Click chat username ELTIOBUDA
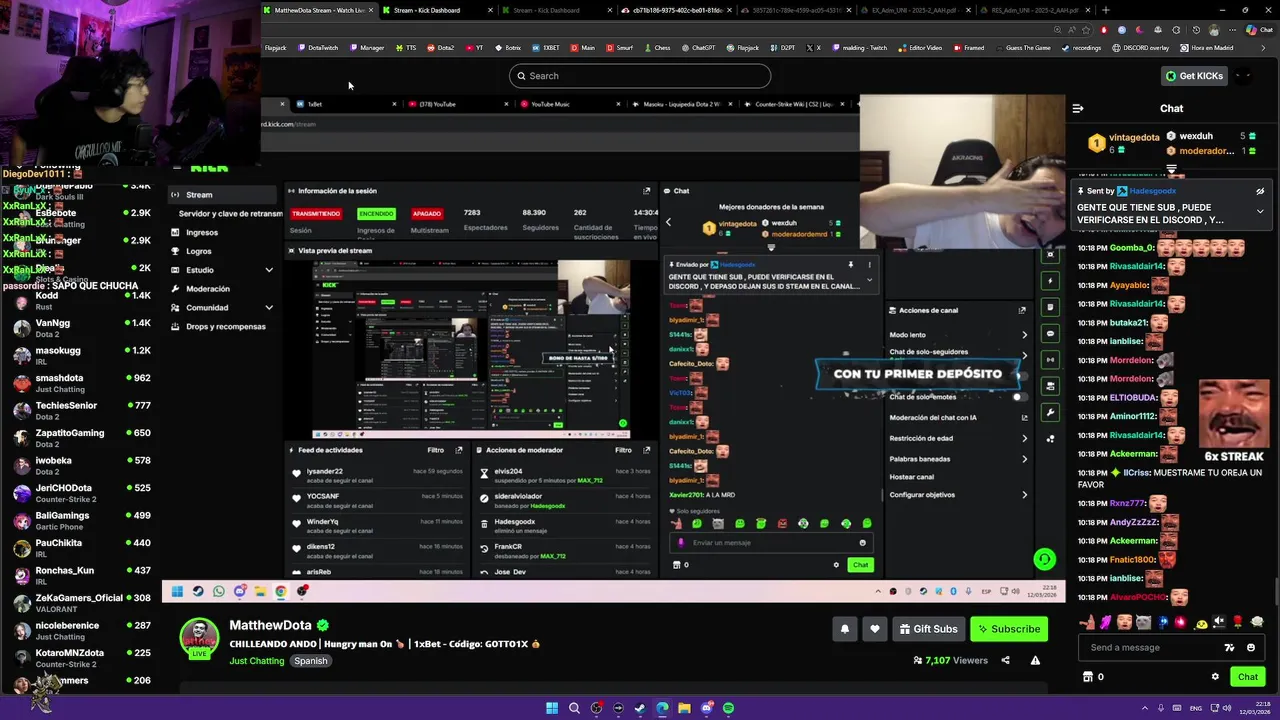This screenshot has width=1280, height=720. (x=1132, y=398)
